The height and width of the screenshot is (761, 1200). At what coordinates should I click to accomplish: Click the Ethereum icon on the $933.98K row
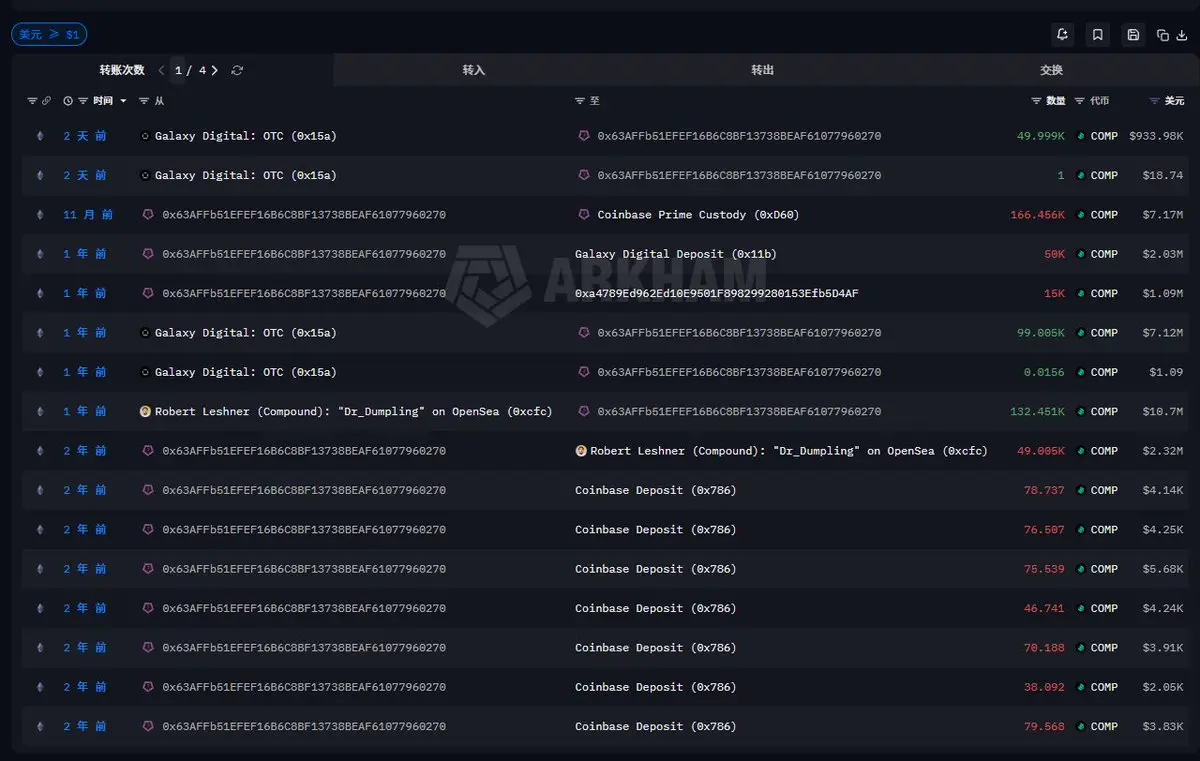(x=40, y=136)
